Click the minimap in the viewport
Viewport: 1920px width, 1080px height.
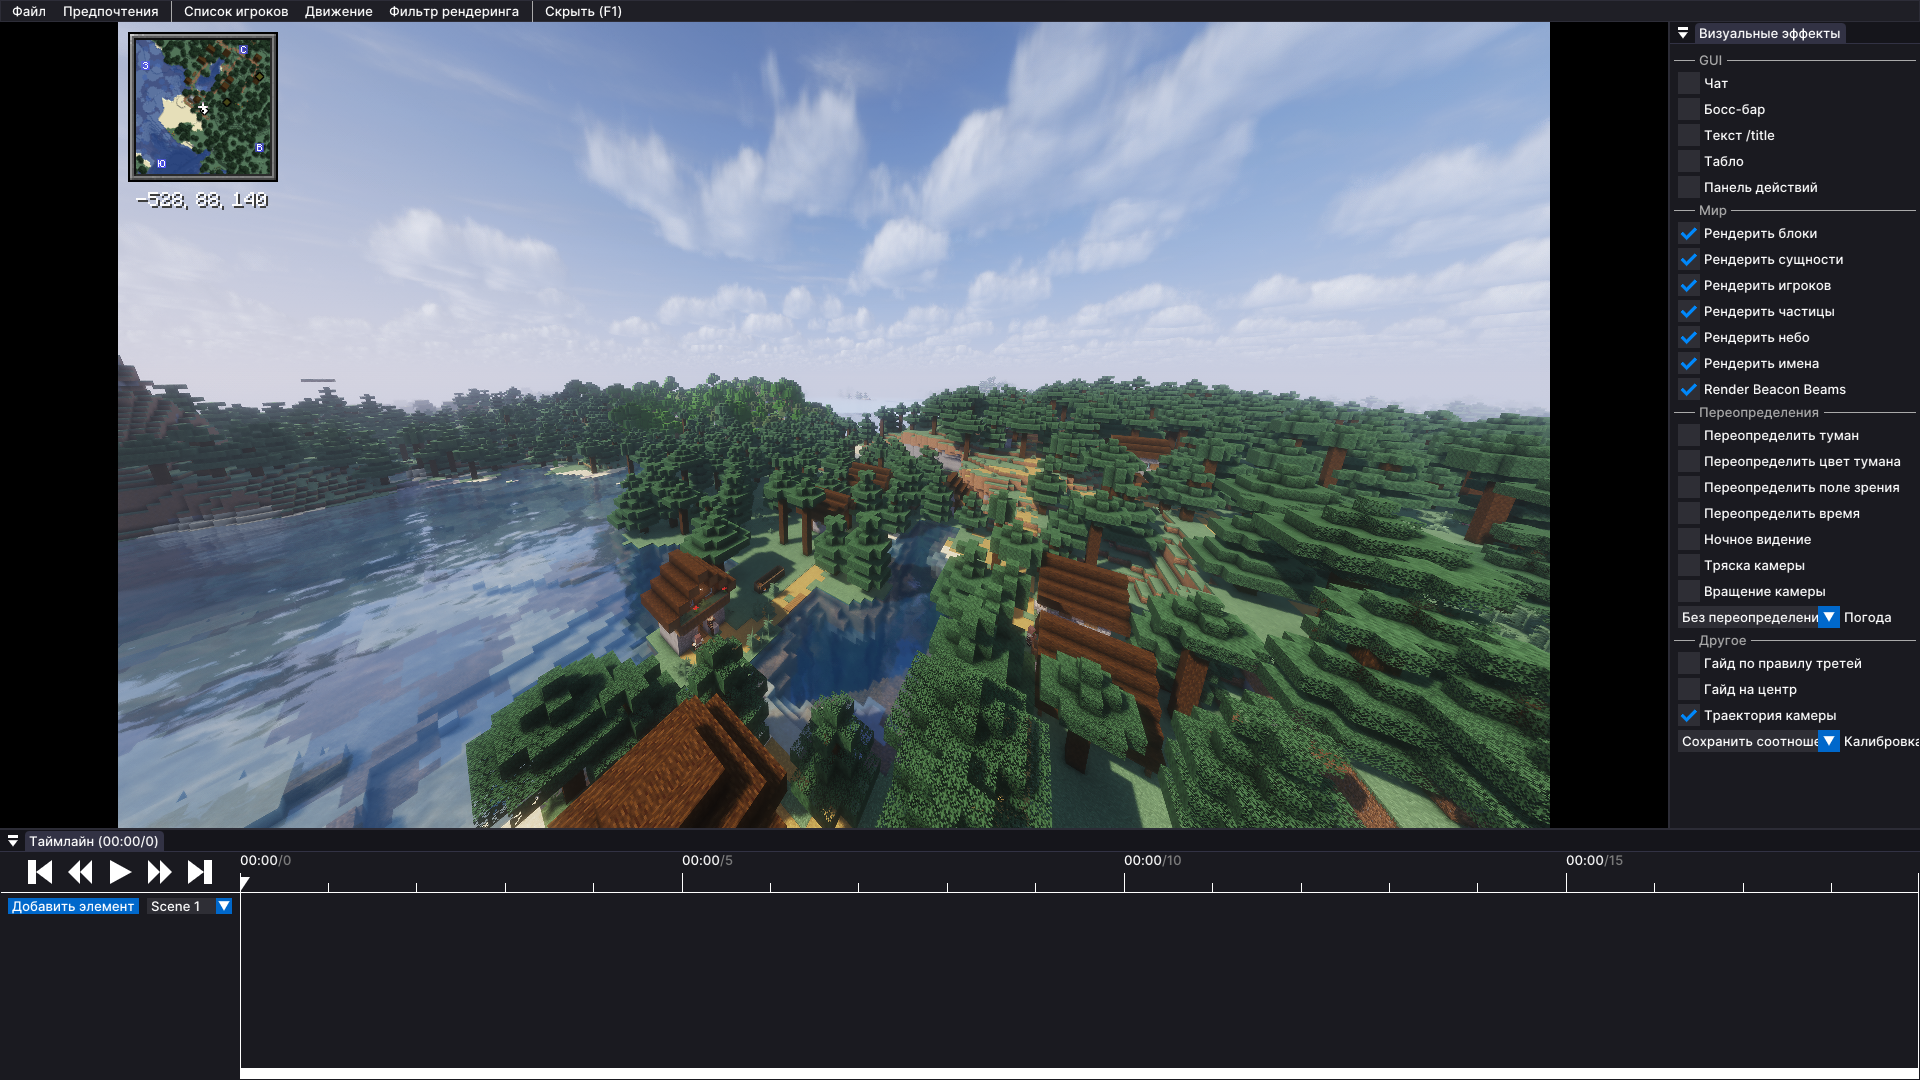click(203, 107)
